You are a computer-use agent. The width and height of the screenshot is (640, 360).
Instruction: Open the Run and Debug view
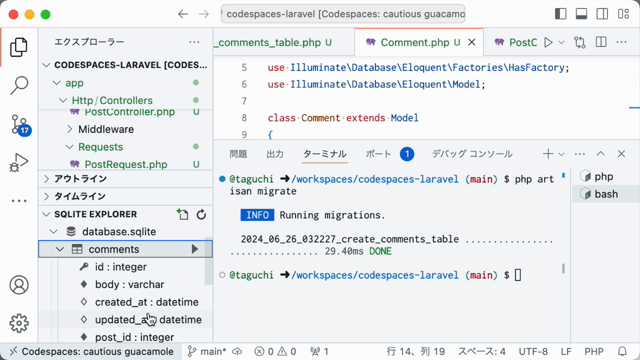coord(19,162)
